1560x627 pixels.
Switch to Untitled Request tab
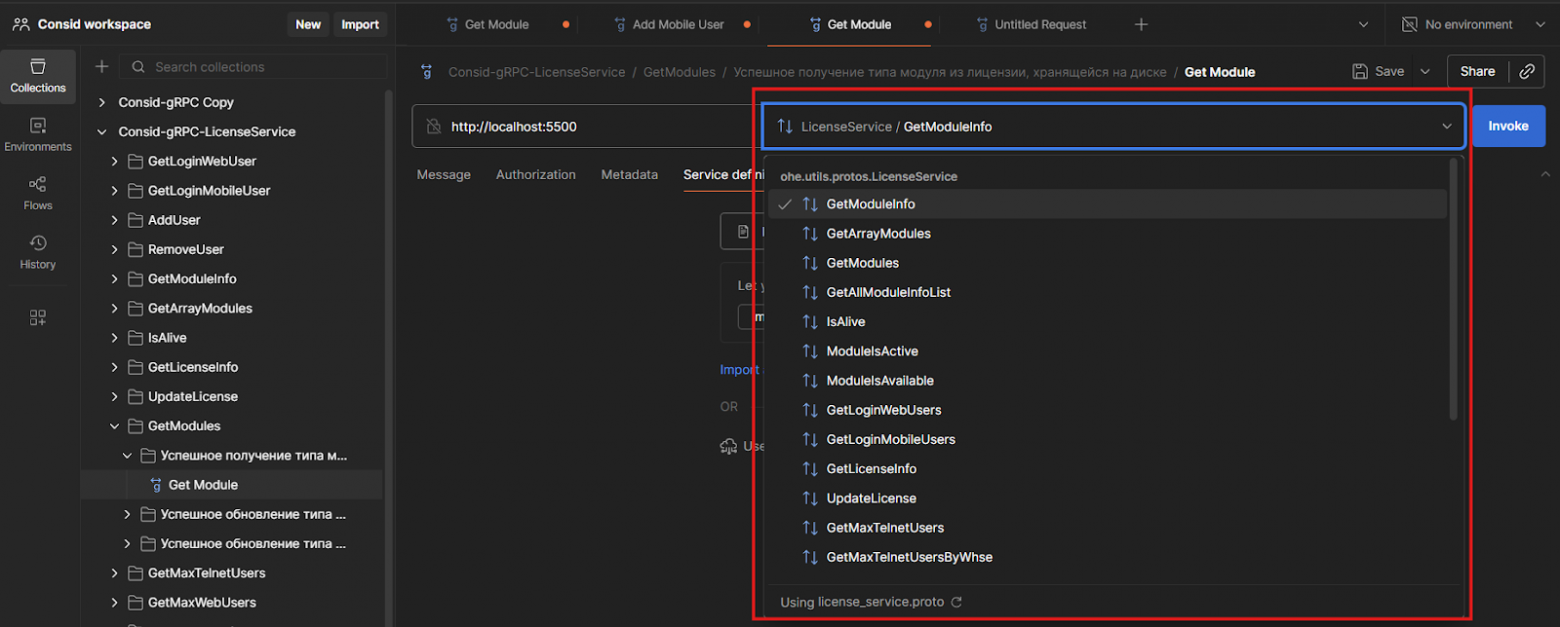point(1040,24)
